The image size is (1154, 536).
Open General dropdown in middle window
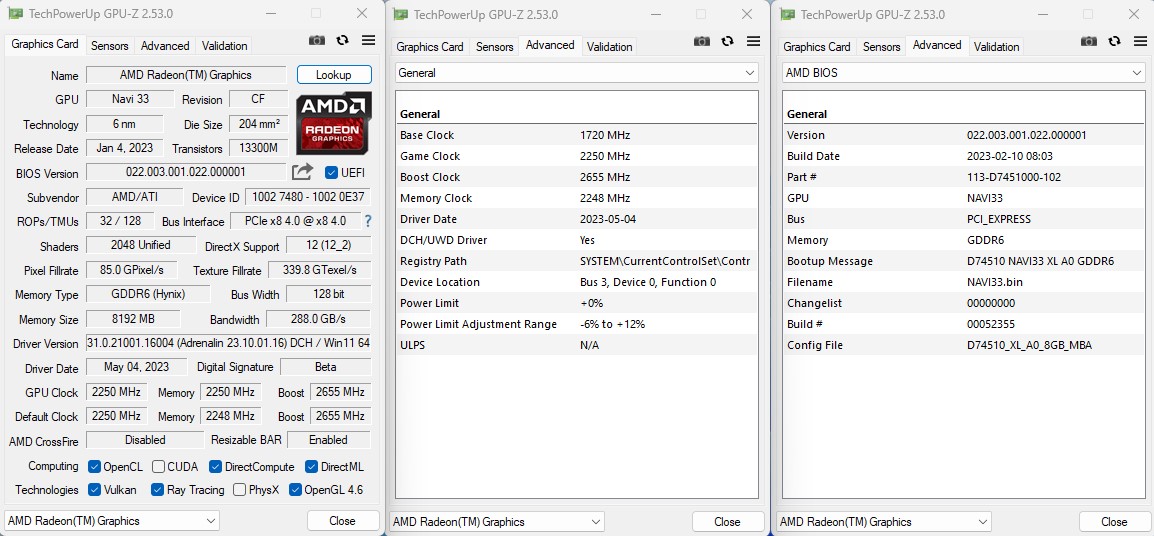[576, 73]
